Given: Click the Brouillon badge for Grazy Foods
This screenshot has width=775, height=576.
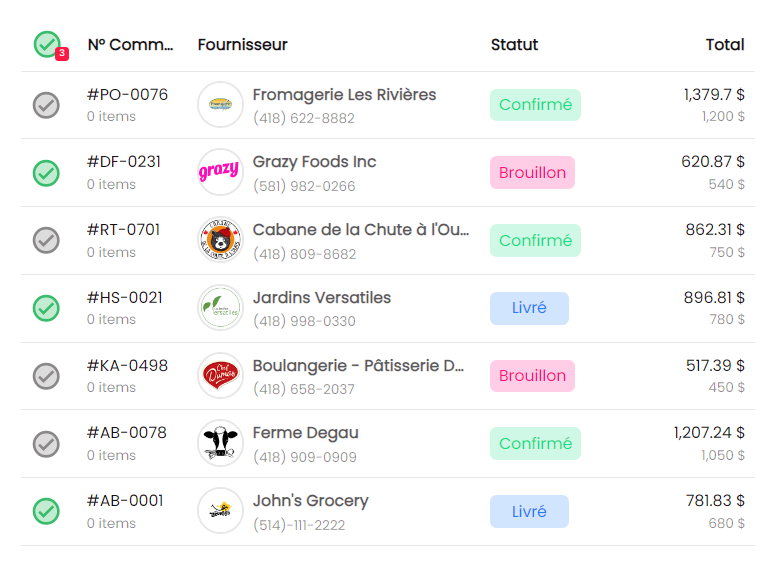Looking at the screenshot, I should pos(532,172).
